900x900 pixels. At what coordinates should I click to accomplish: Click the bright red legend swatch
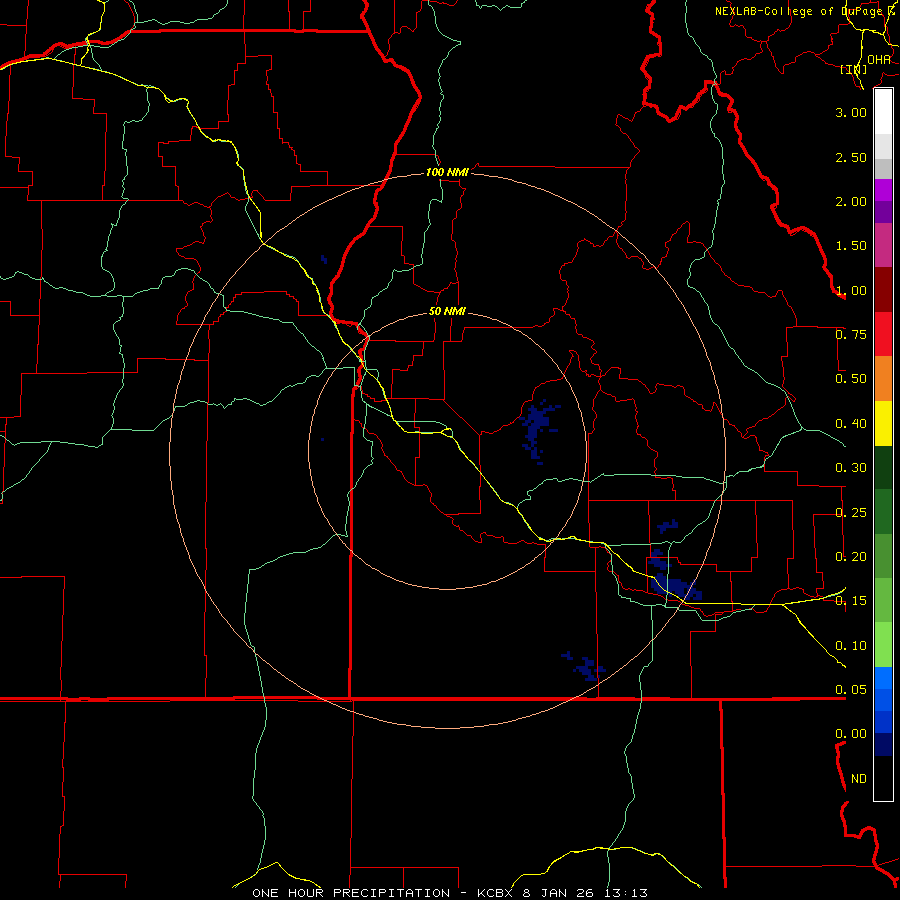coord(883,334)
